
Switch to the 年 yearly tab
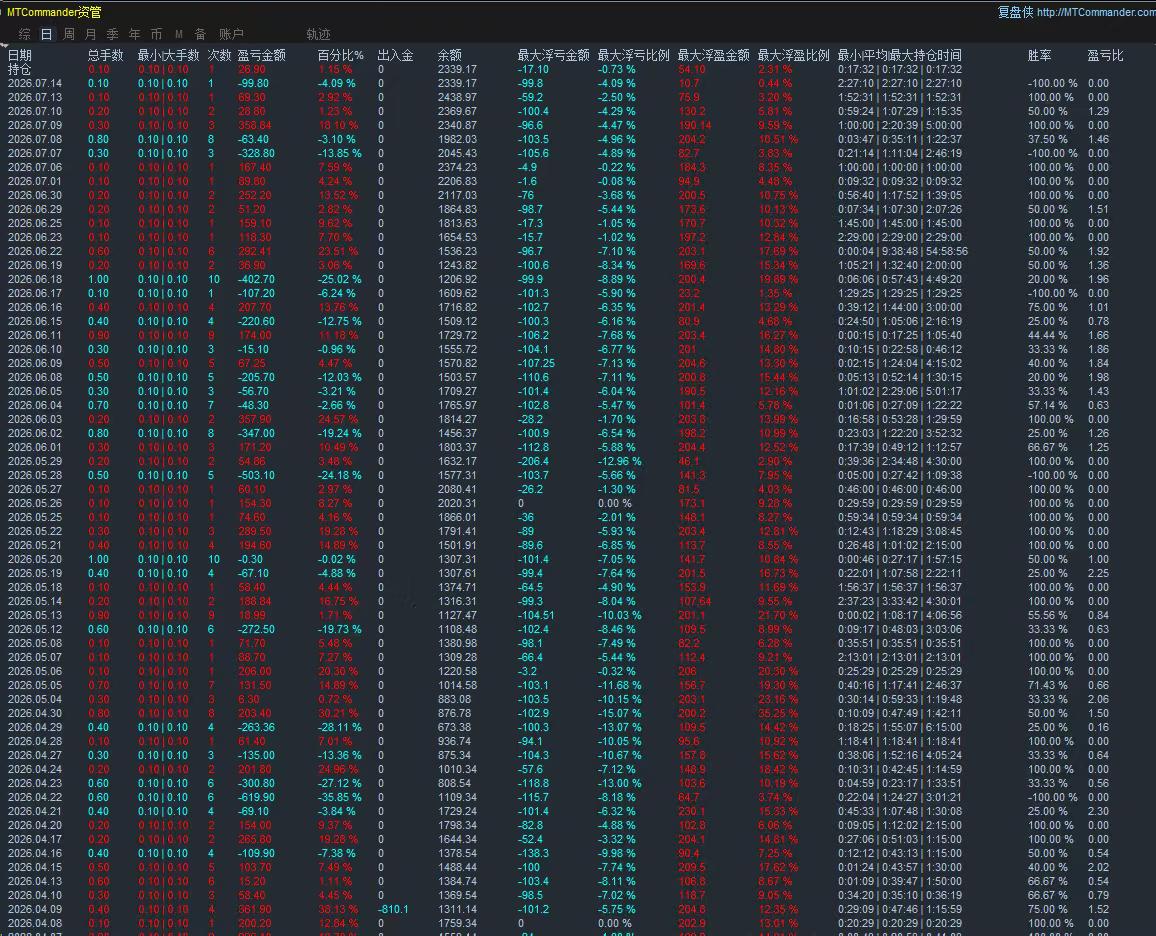tap(134, 34)
